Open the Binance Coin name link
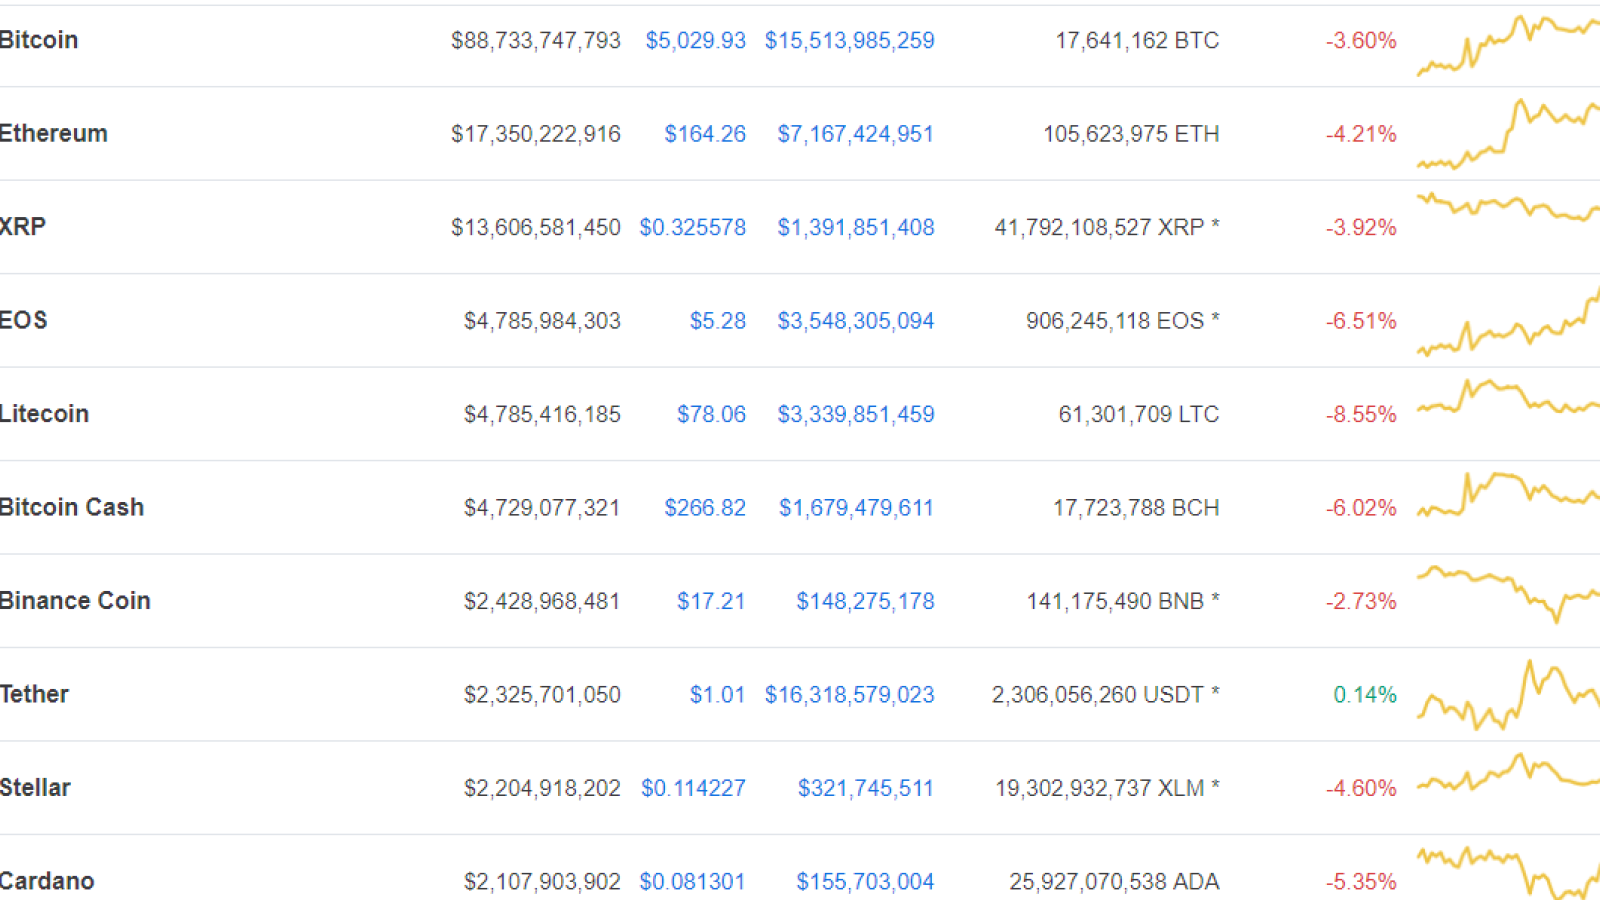The width and height of the screenshot is (1600, 900). pos(76,600)
